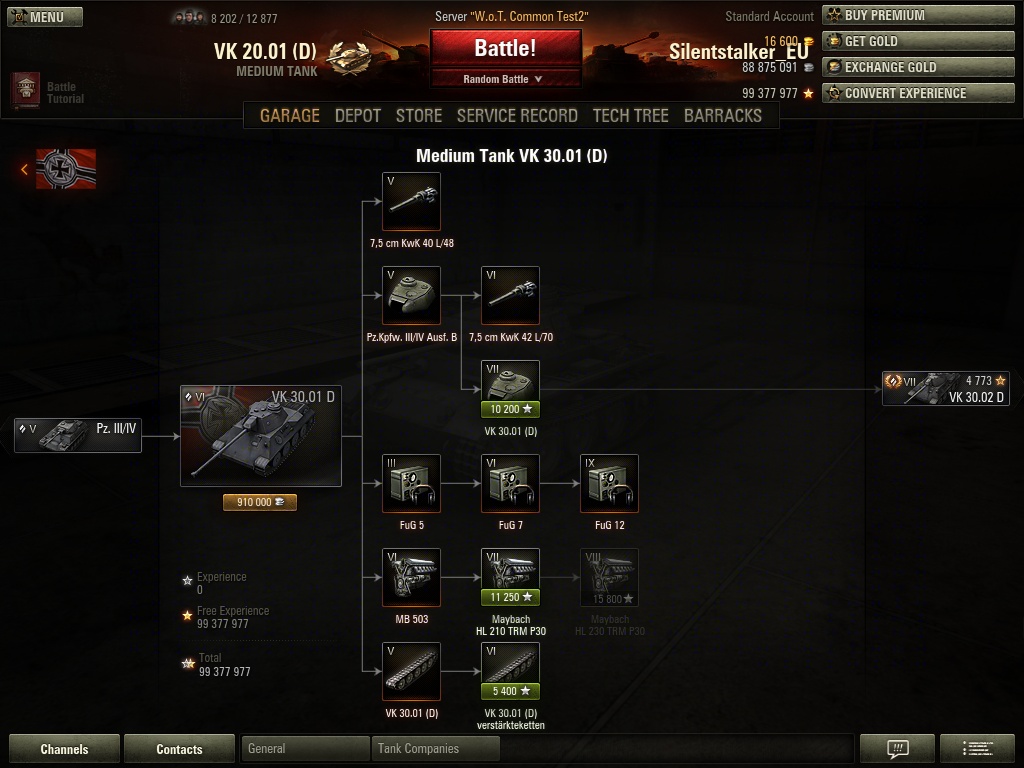Select the VK 30.01 (D) suspension tracks
Screen dimensions: 1024x768
(411, 671)
